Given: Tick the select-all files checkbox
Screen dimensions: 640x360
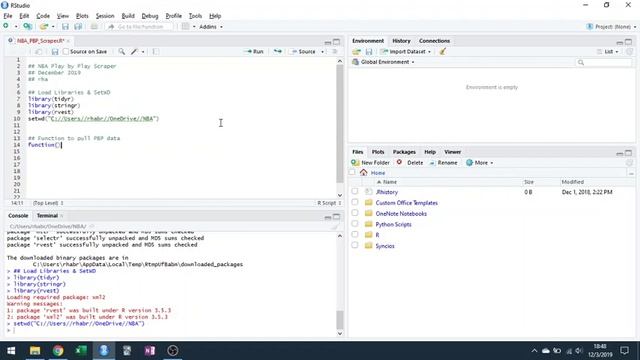Looking at the screenshot, I should tap(352, 172).
